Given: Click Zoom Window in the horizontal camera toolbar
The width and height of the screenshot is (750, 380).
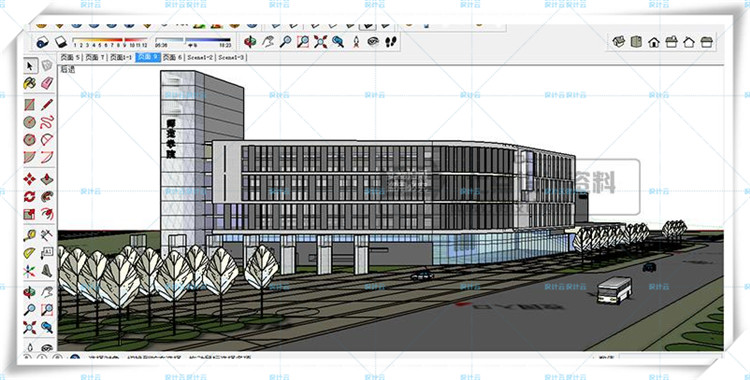Looking at the screenshot, I should point(303,42).
